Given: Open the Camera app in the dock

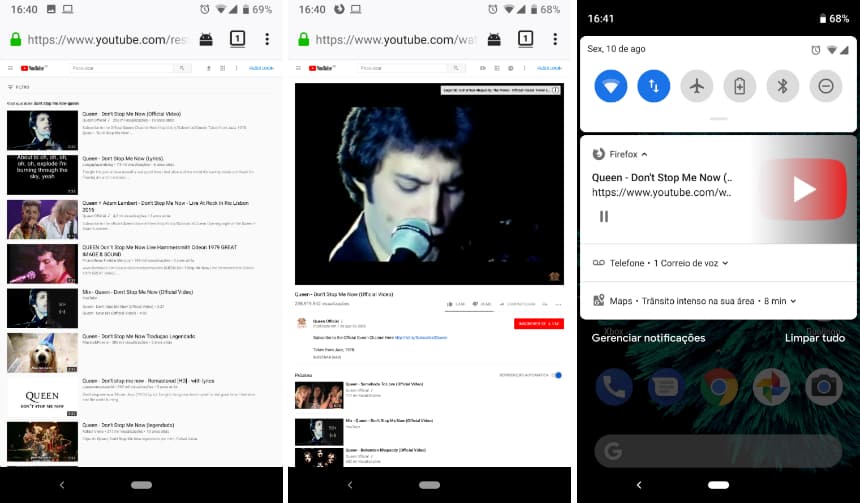Looking at the screenshot, I should (824, 387).
